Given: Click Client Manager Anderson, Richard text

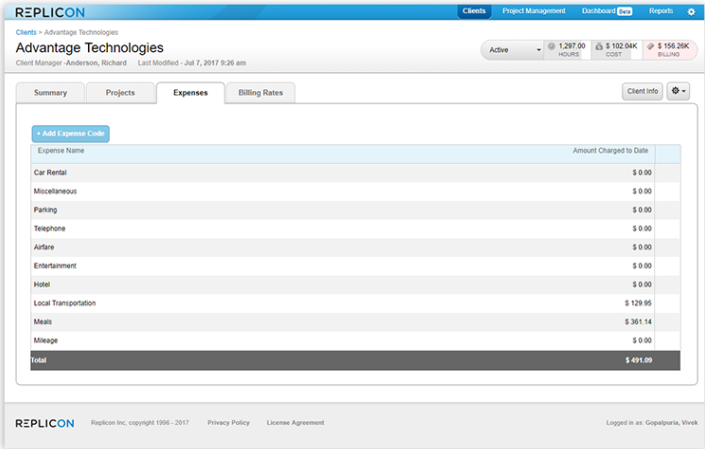Looking at the screenshot, I should tap(71, 63).
